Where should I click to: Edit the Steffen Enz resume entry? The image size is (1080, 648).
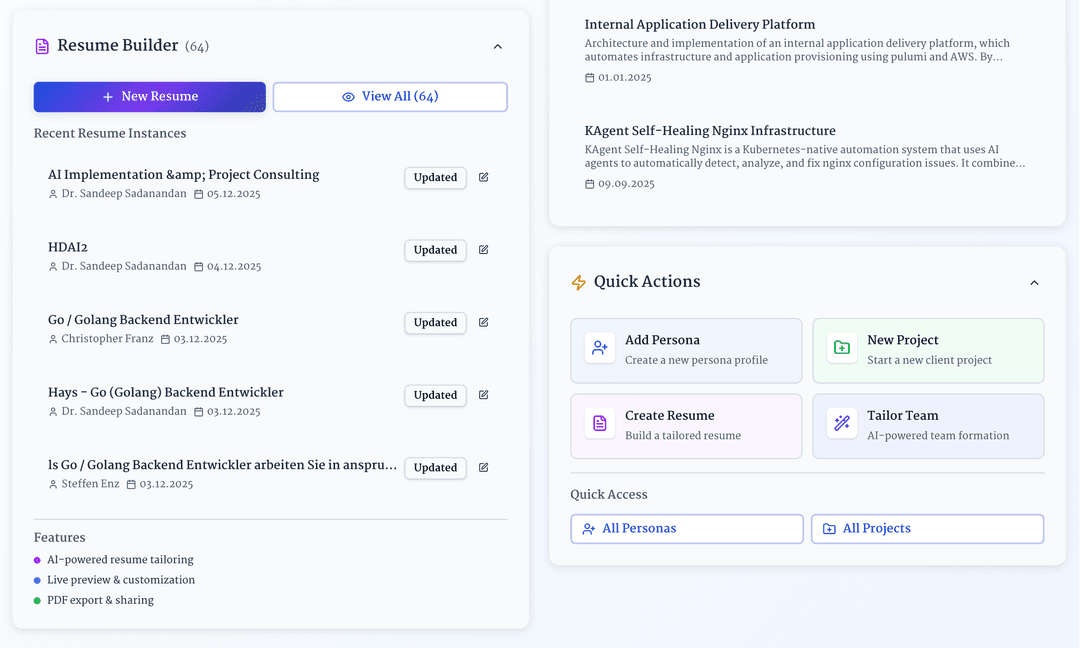tap(484, 467)
